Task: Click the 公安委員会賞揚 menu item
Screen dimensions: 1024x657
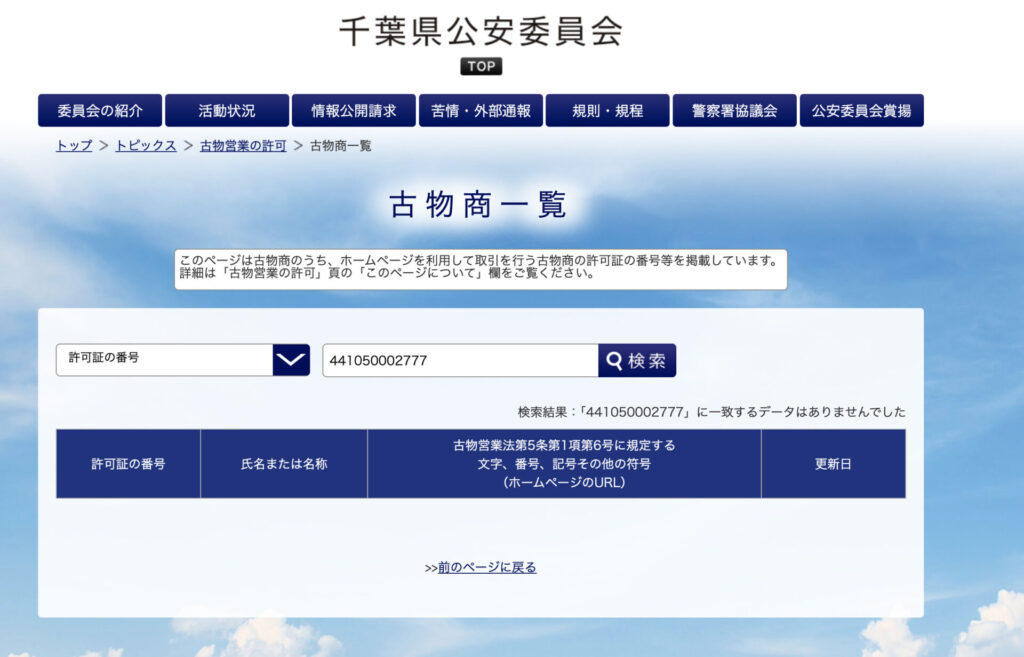Action: (x=862, y=111)
